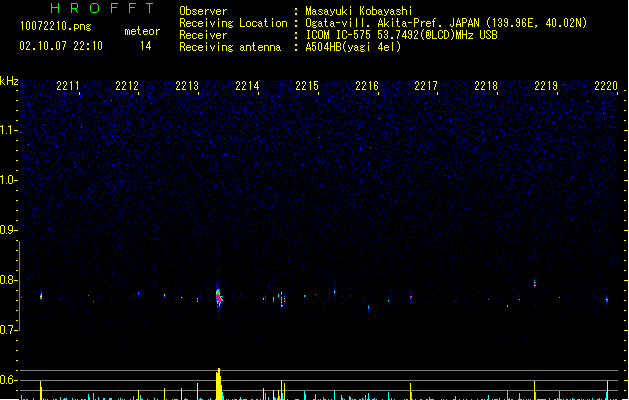Click the 2211 time marker
The image size is (629, 400).
68,86
